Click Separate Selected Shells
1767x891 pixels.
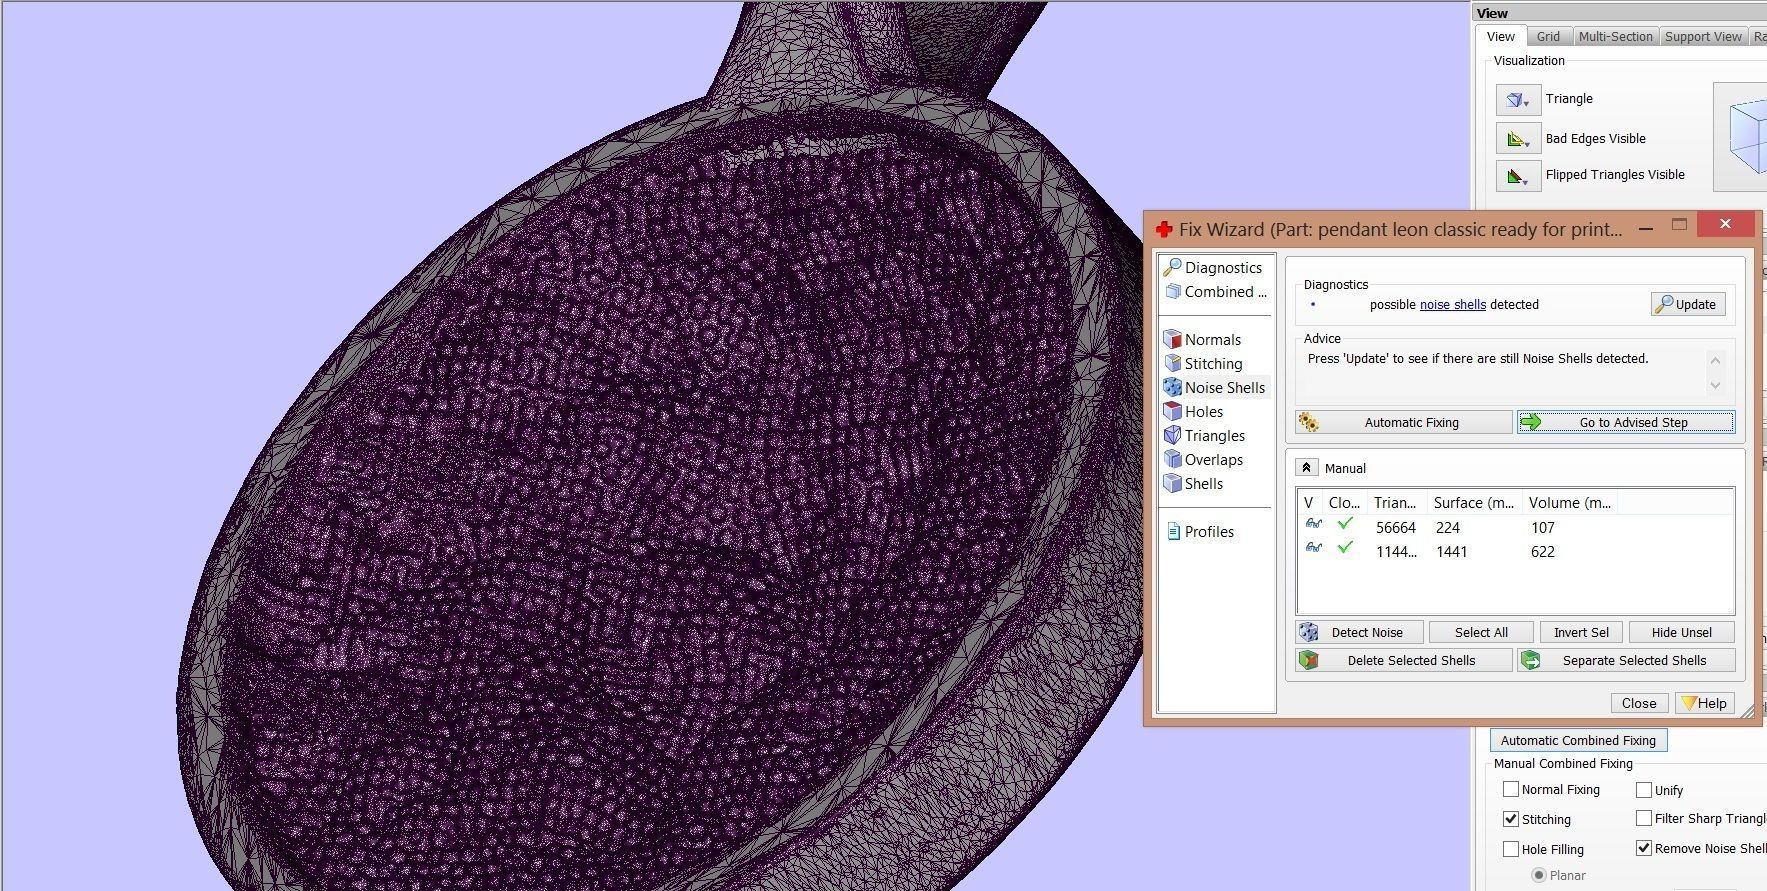pyautogui.click(x=1626, y=660)
